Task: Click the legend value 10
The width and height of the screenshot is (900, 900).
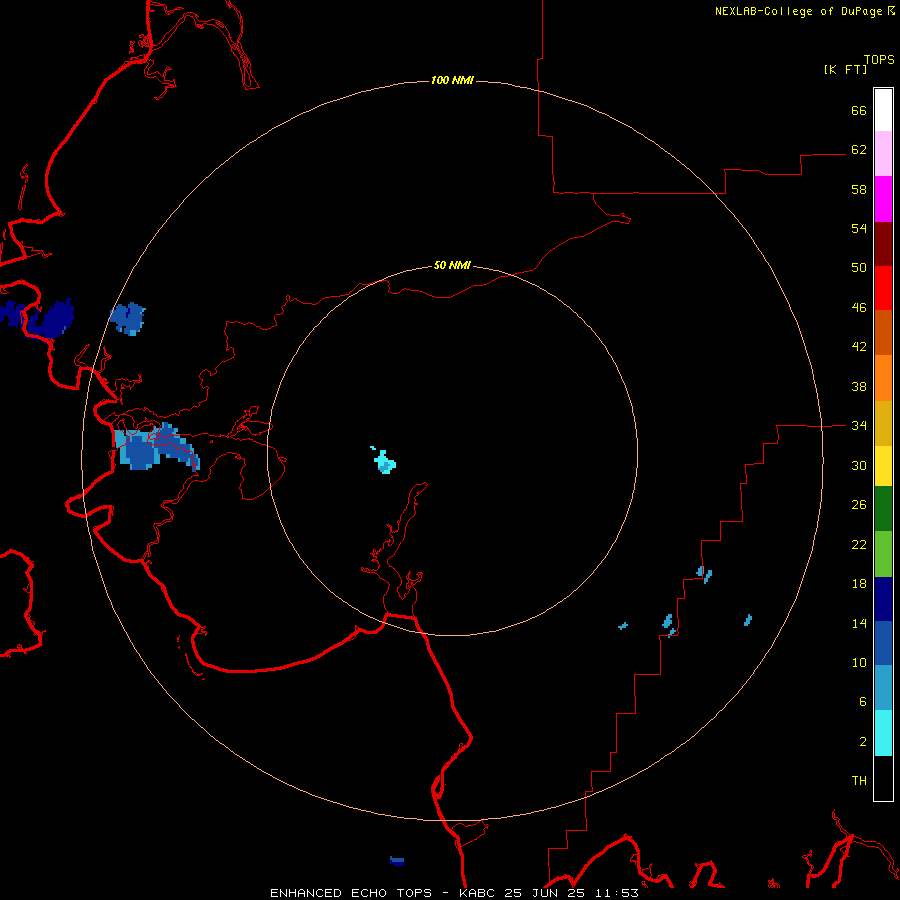Action: [x=859, y=663]
